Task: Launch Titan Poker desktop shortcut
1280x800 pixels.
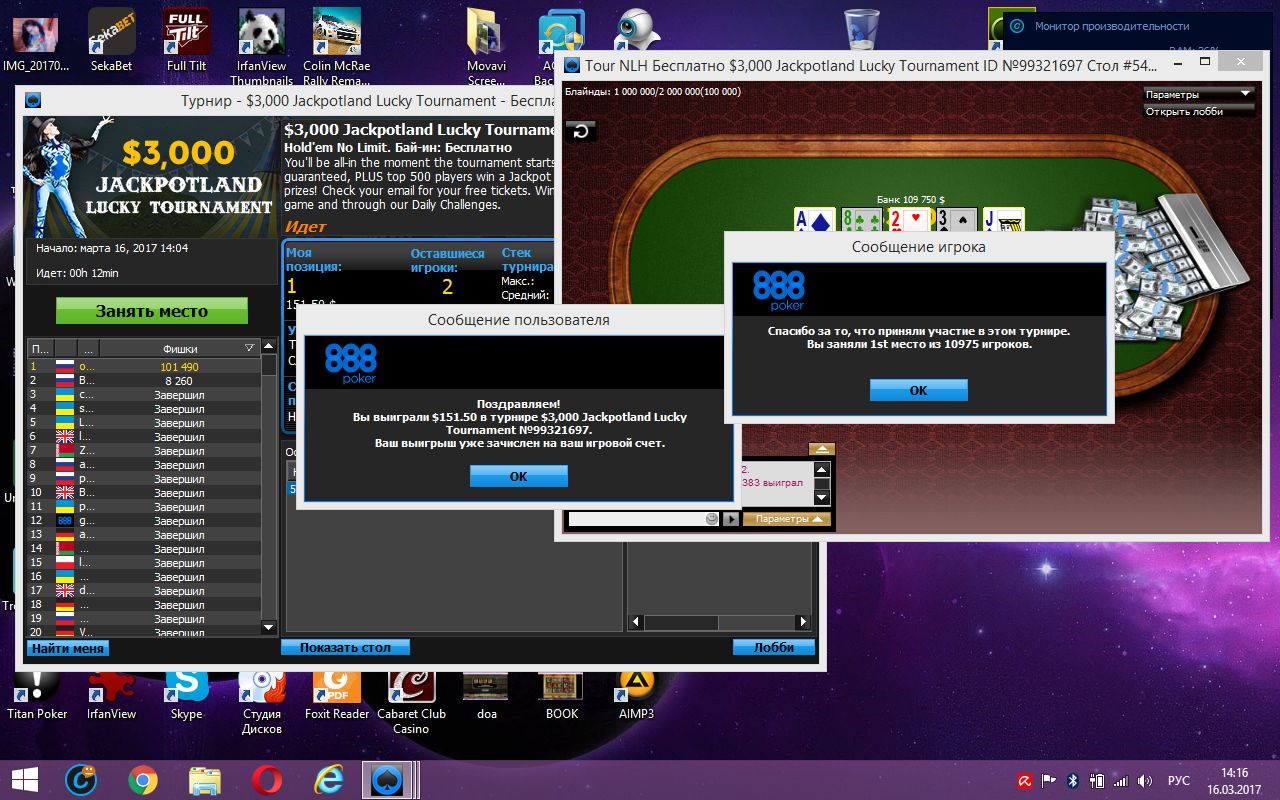Action: tap(37, 694)
